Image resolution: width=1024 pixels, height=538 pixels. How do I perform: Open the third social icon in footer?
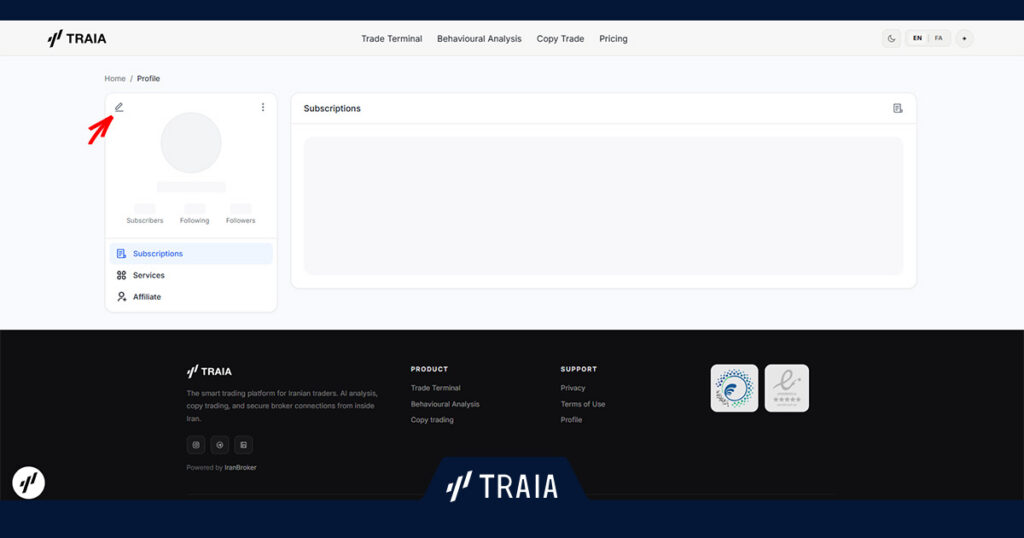coord(244,445)
